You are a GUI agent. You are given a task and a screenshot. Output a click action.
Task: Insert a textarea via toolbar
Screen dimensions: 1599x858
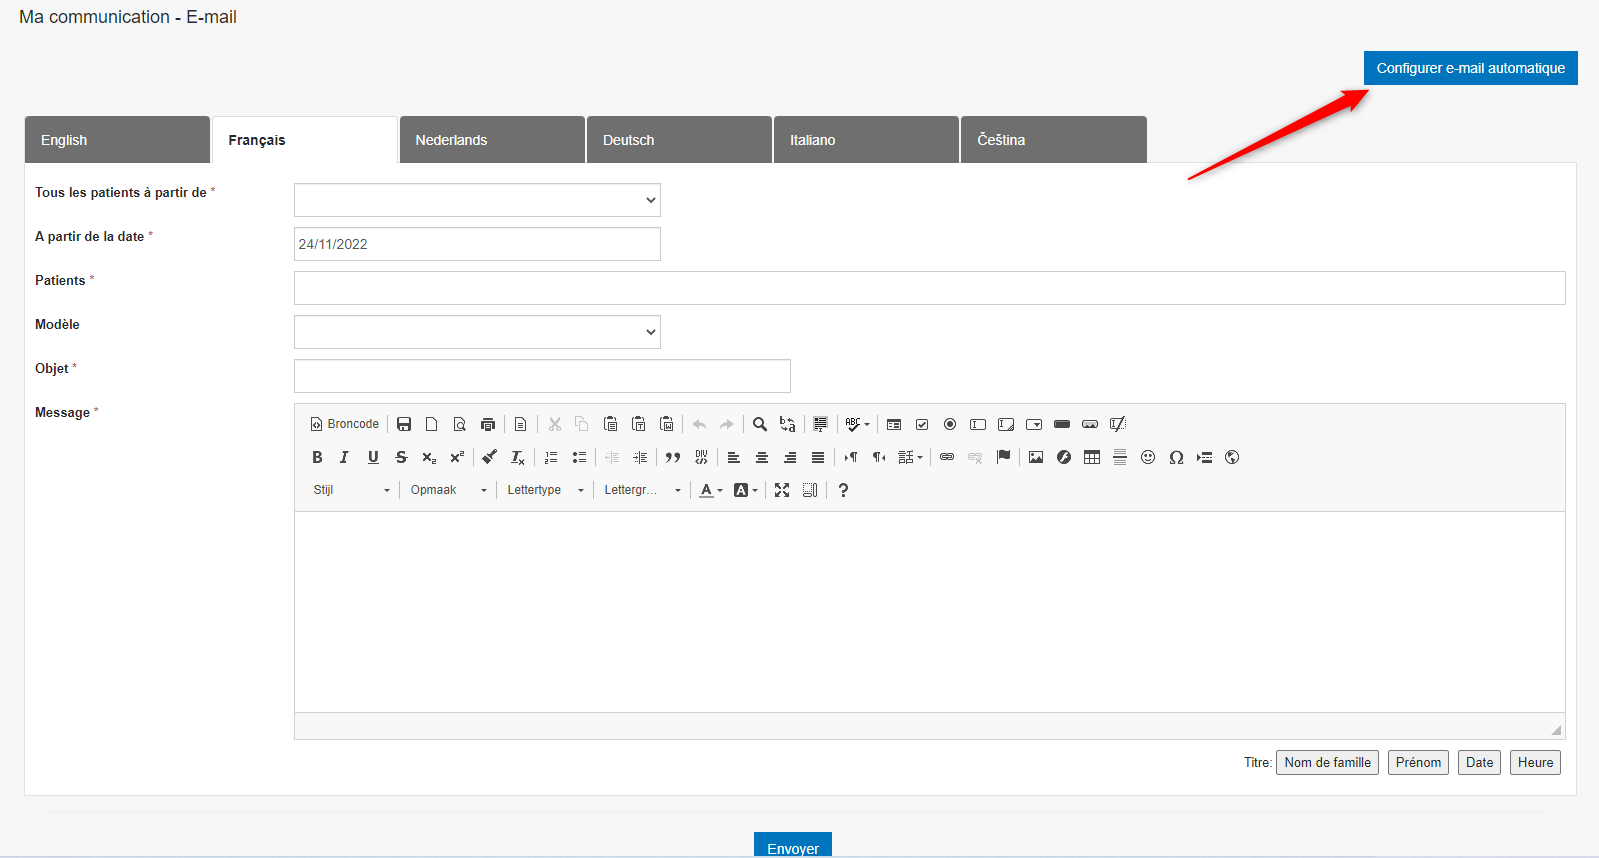click(1006, 424)
